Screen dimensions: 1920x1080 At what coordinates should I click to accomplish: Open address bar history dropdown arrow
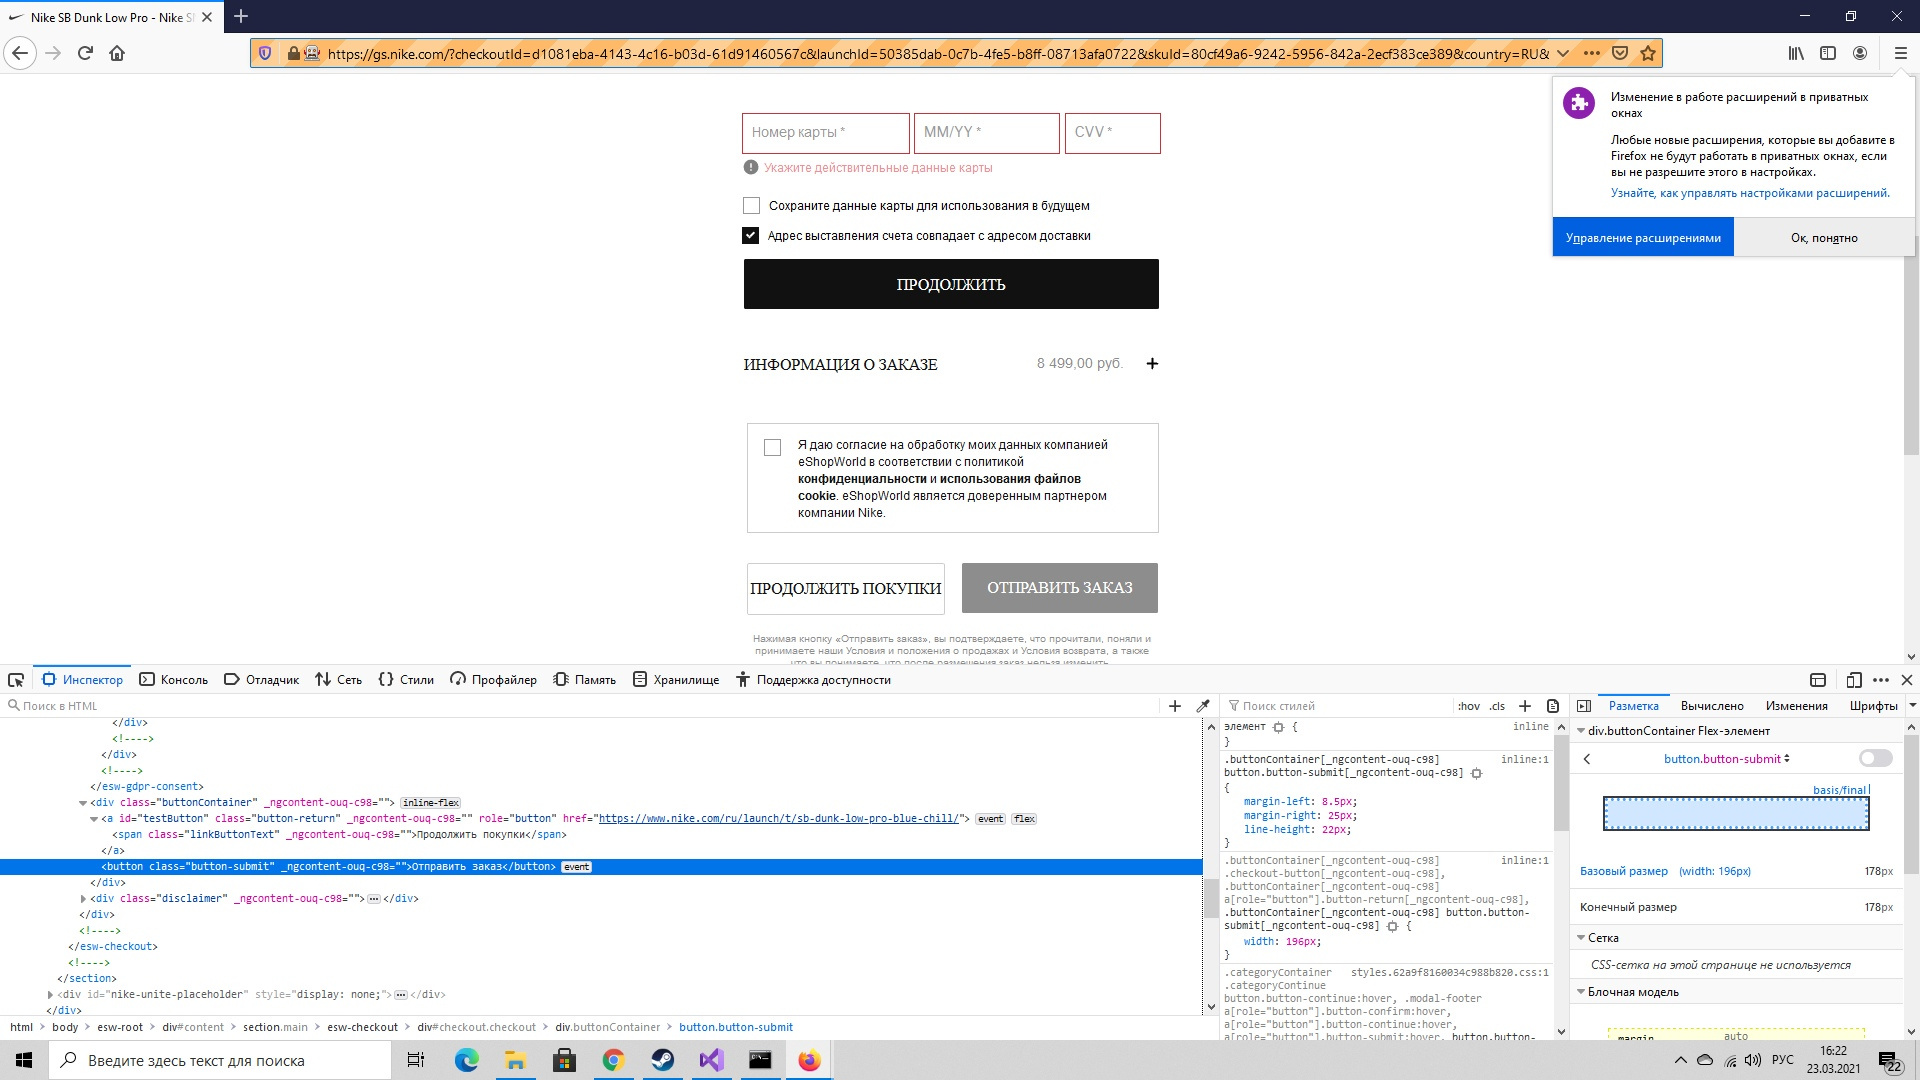click(1563, 53)
